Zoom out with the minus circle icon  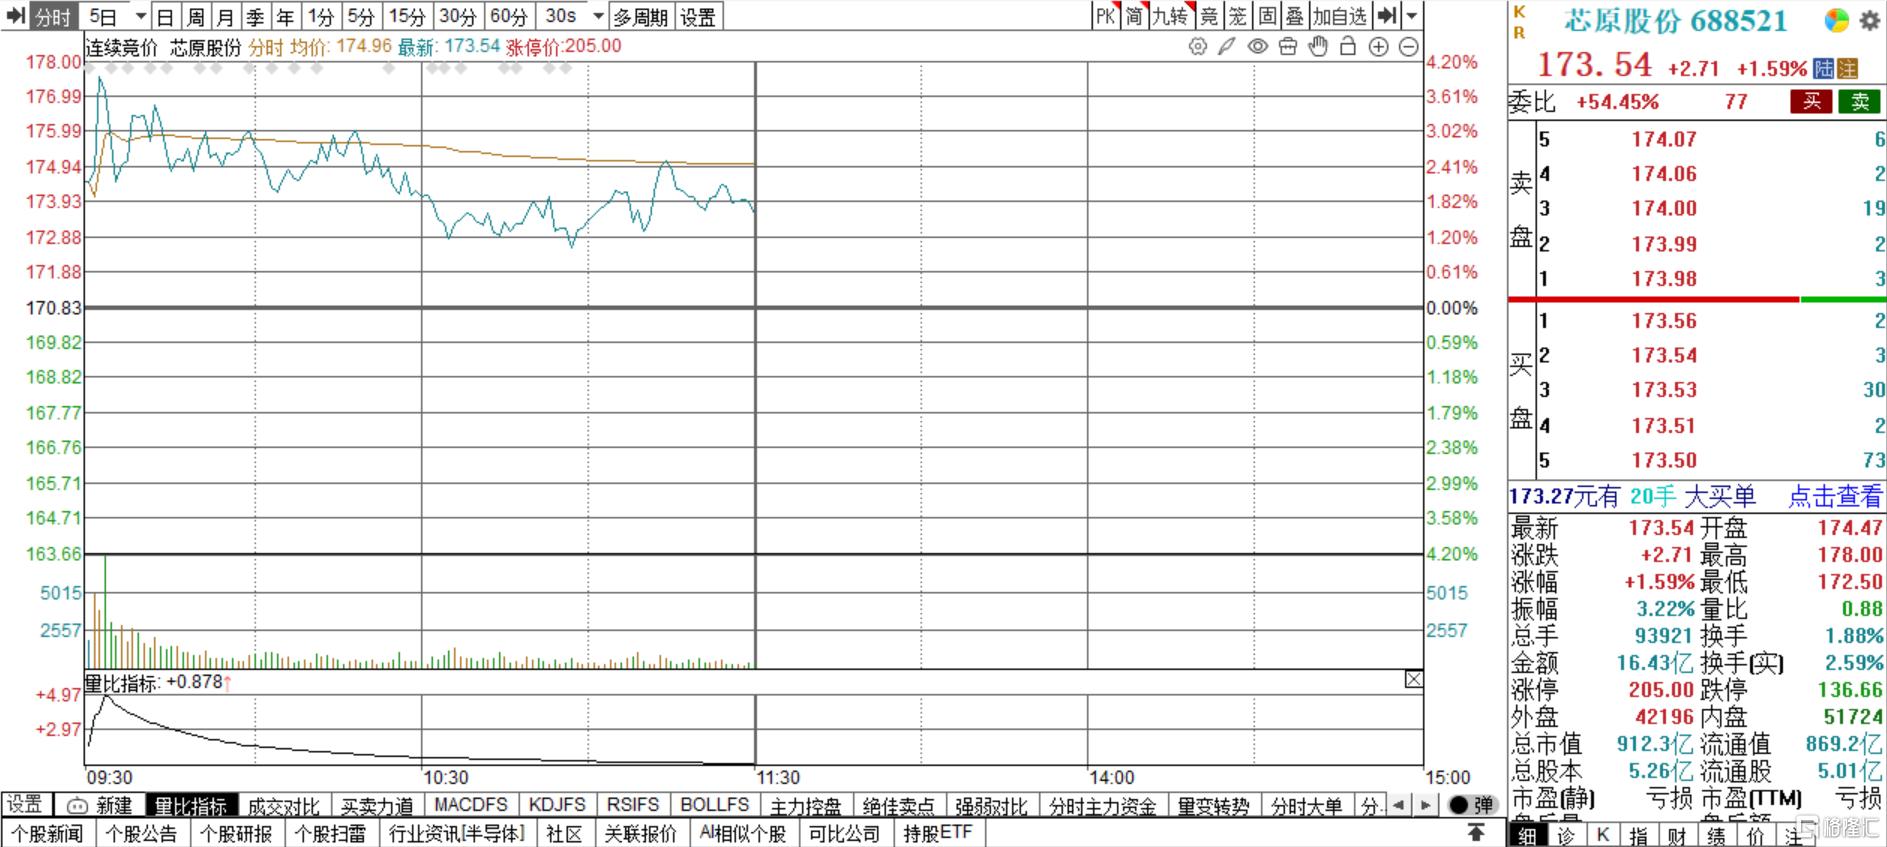[x=1408, y=47]
